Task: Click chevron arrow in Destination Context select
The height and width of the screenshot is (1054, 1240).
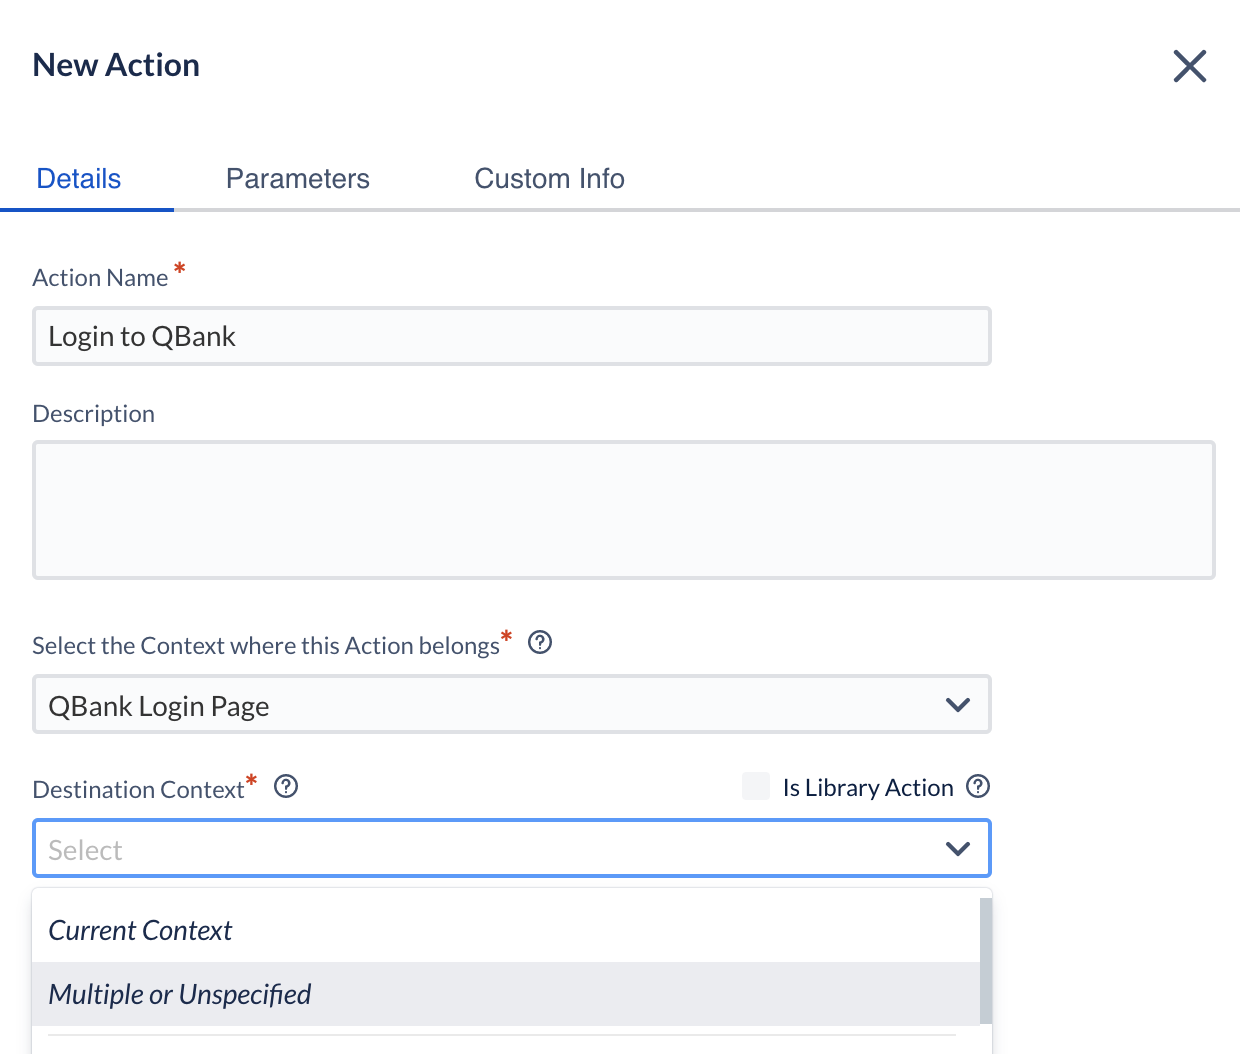Action: (x=957, y=849)
